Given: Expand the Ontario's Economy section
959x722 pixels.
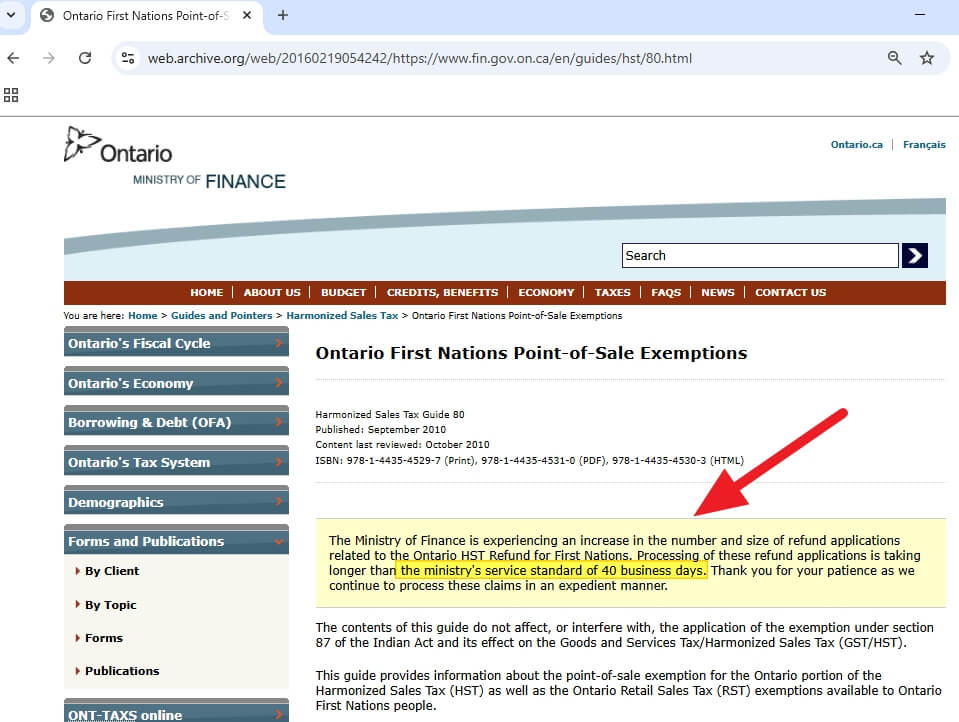Looking at the screenshot, I should click(176, 383).
